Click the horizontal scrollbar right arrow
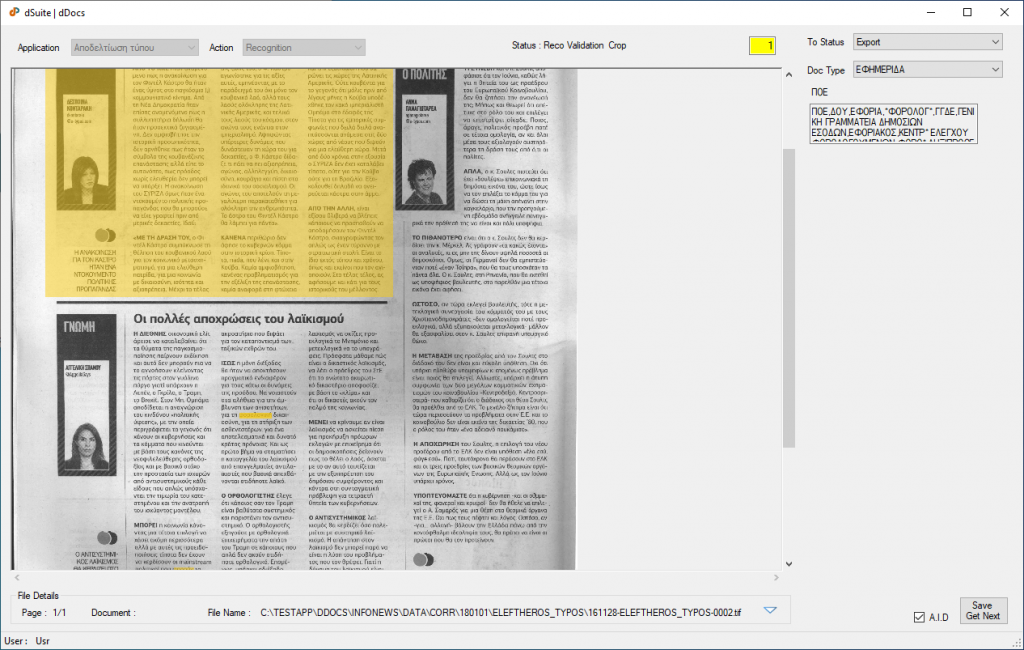 775,578
